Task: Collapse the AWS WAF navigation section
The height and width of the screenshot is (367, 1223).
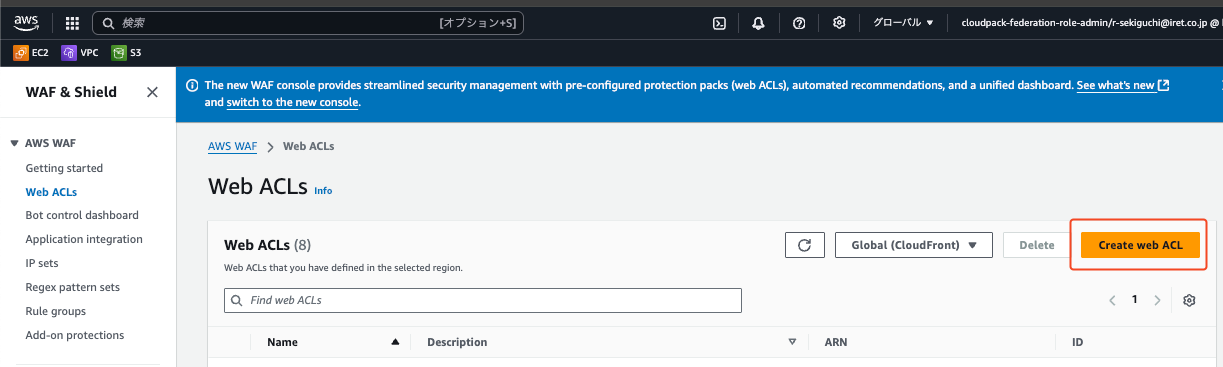Action: click(14, 143)
